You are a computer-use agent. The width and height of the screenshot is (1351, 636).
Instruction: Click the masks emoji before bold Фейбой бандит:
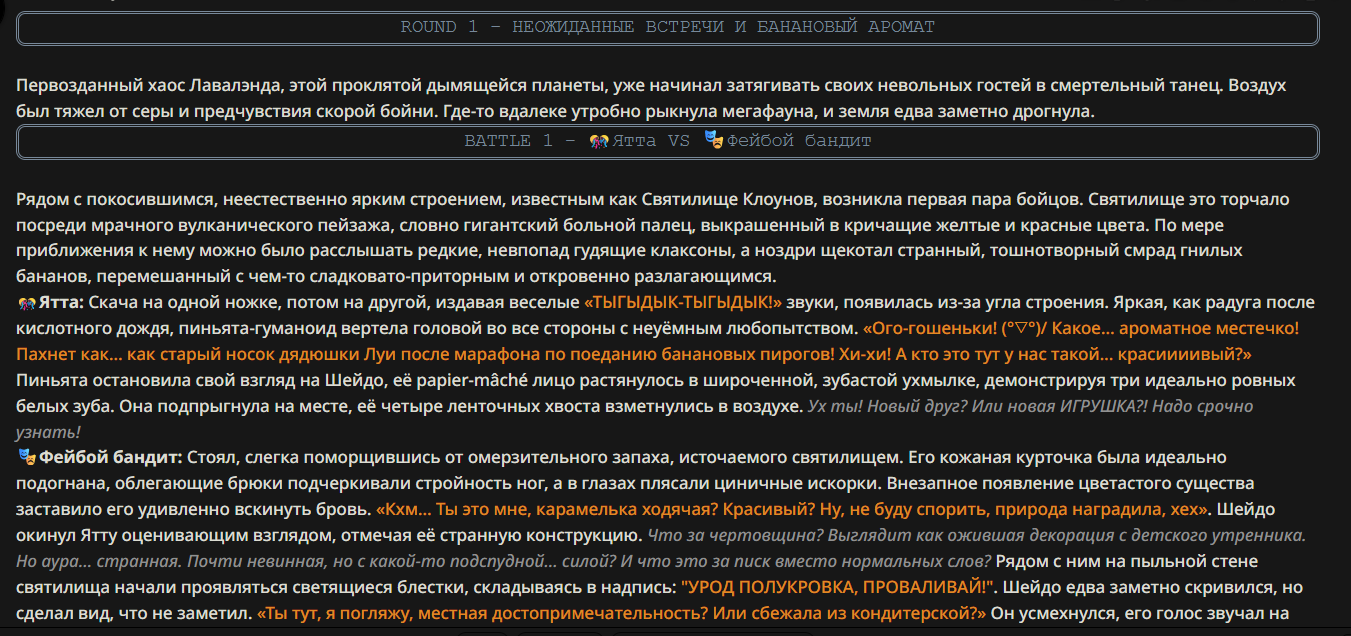click(x=27, y=458)
